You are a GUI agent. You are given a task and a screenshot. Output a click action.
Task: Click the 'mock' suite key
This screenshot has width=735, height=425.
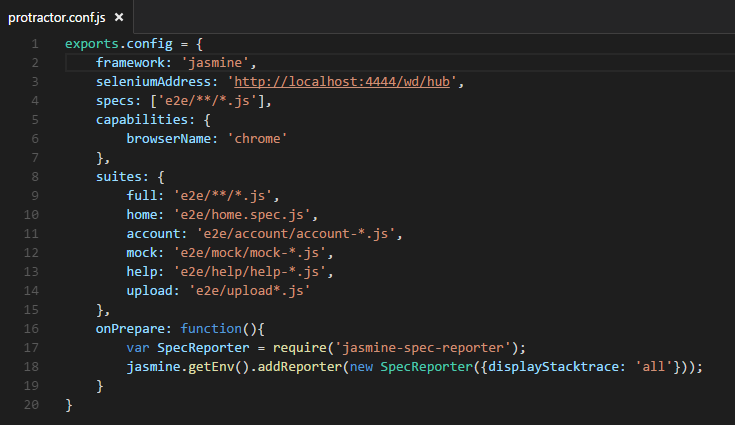click(142, 253)
